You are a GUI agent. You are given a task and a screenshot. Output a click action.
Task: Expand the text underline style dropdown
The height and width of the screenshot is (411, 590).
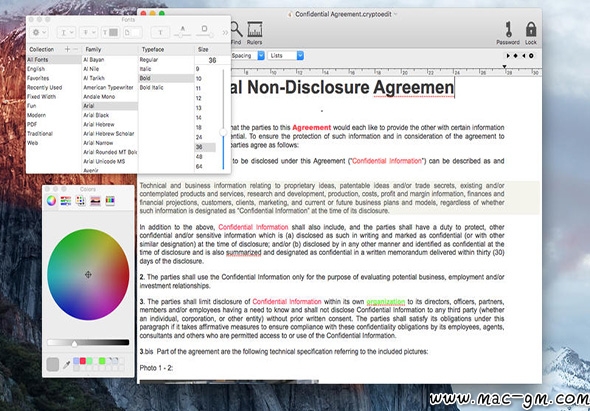pyautogui.click(x=67, y=33)
